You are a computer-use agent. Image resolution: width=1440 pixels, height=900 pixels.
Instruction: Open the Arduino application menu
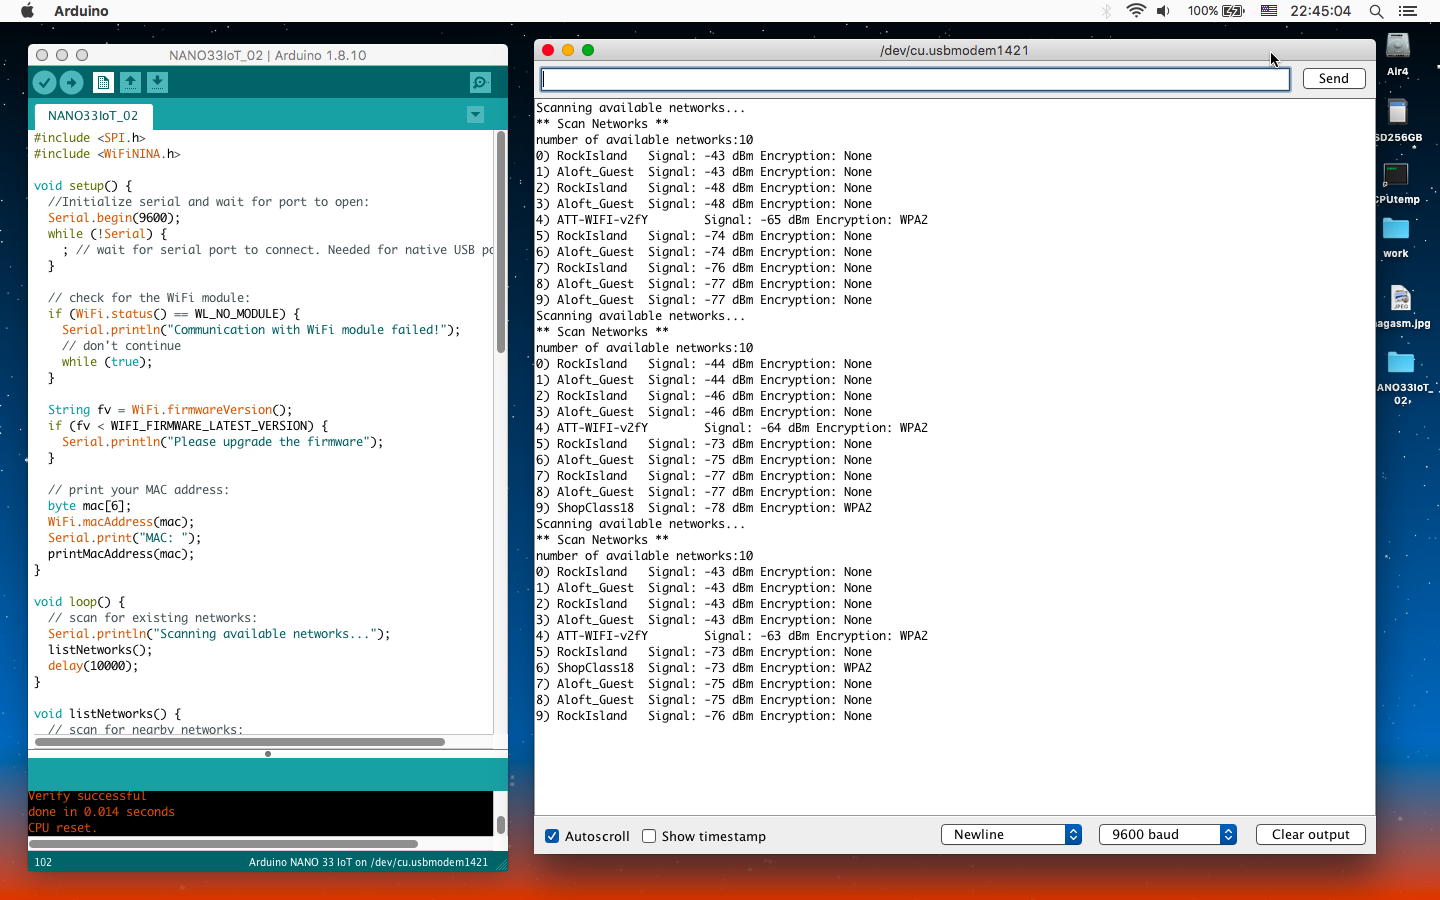81,11
